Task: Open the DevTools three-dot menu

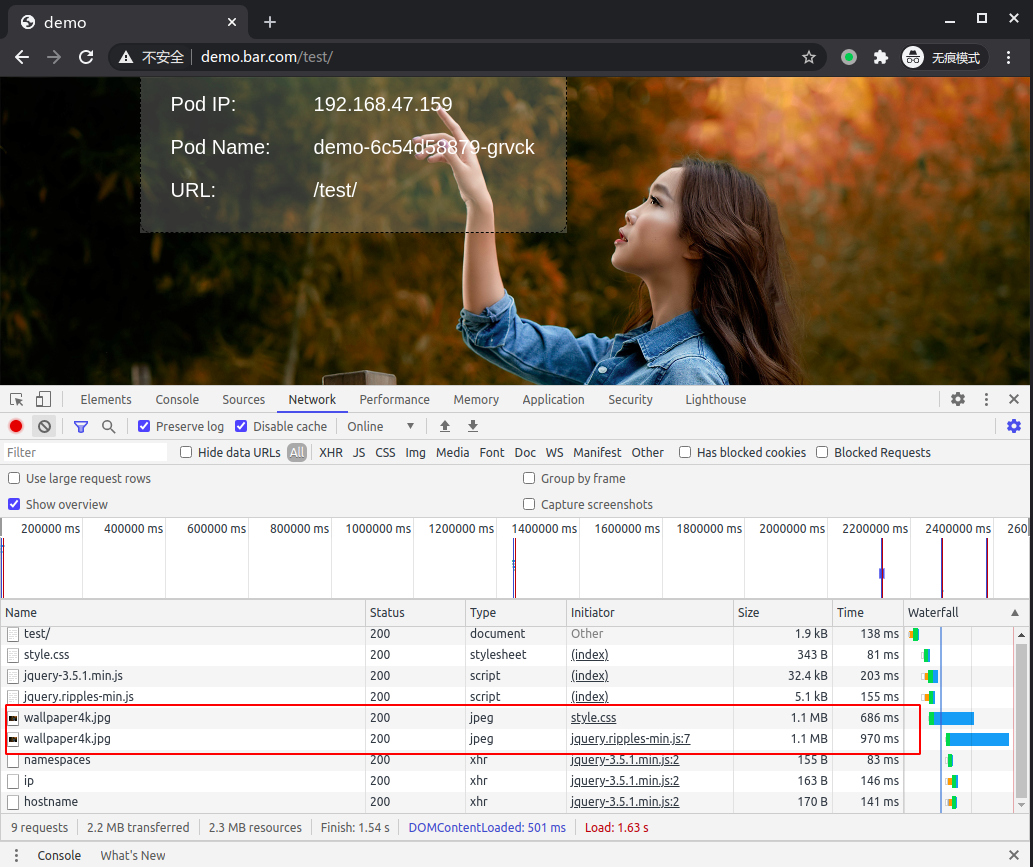Action: (x=986, y=399)
